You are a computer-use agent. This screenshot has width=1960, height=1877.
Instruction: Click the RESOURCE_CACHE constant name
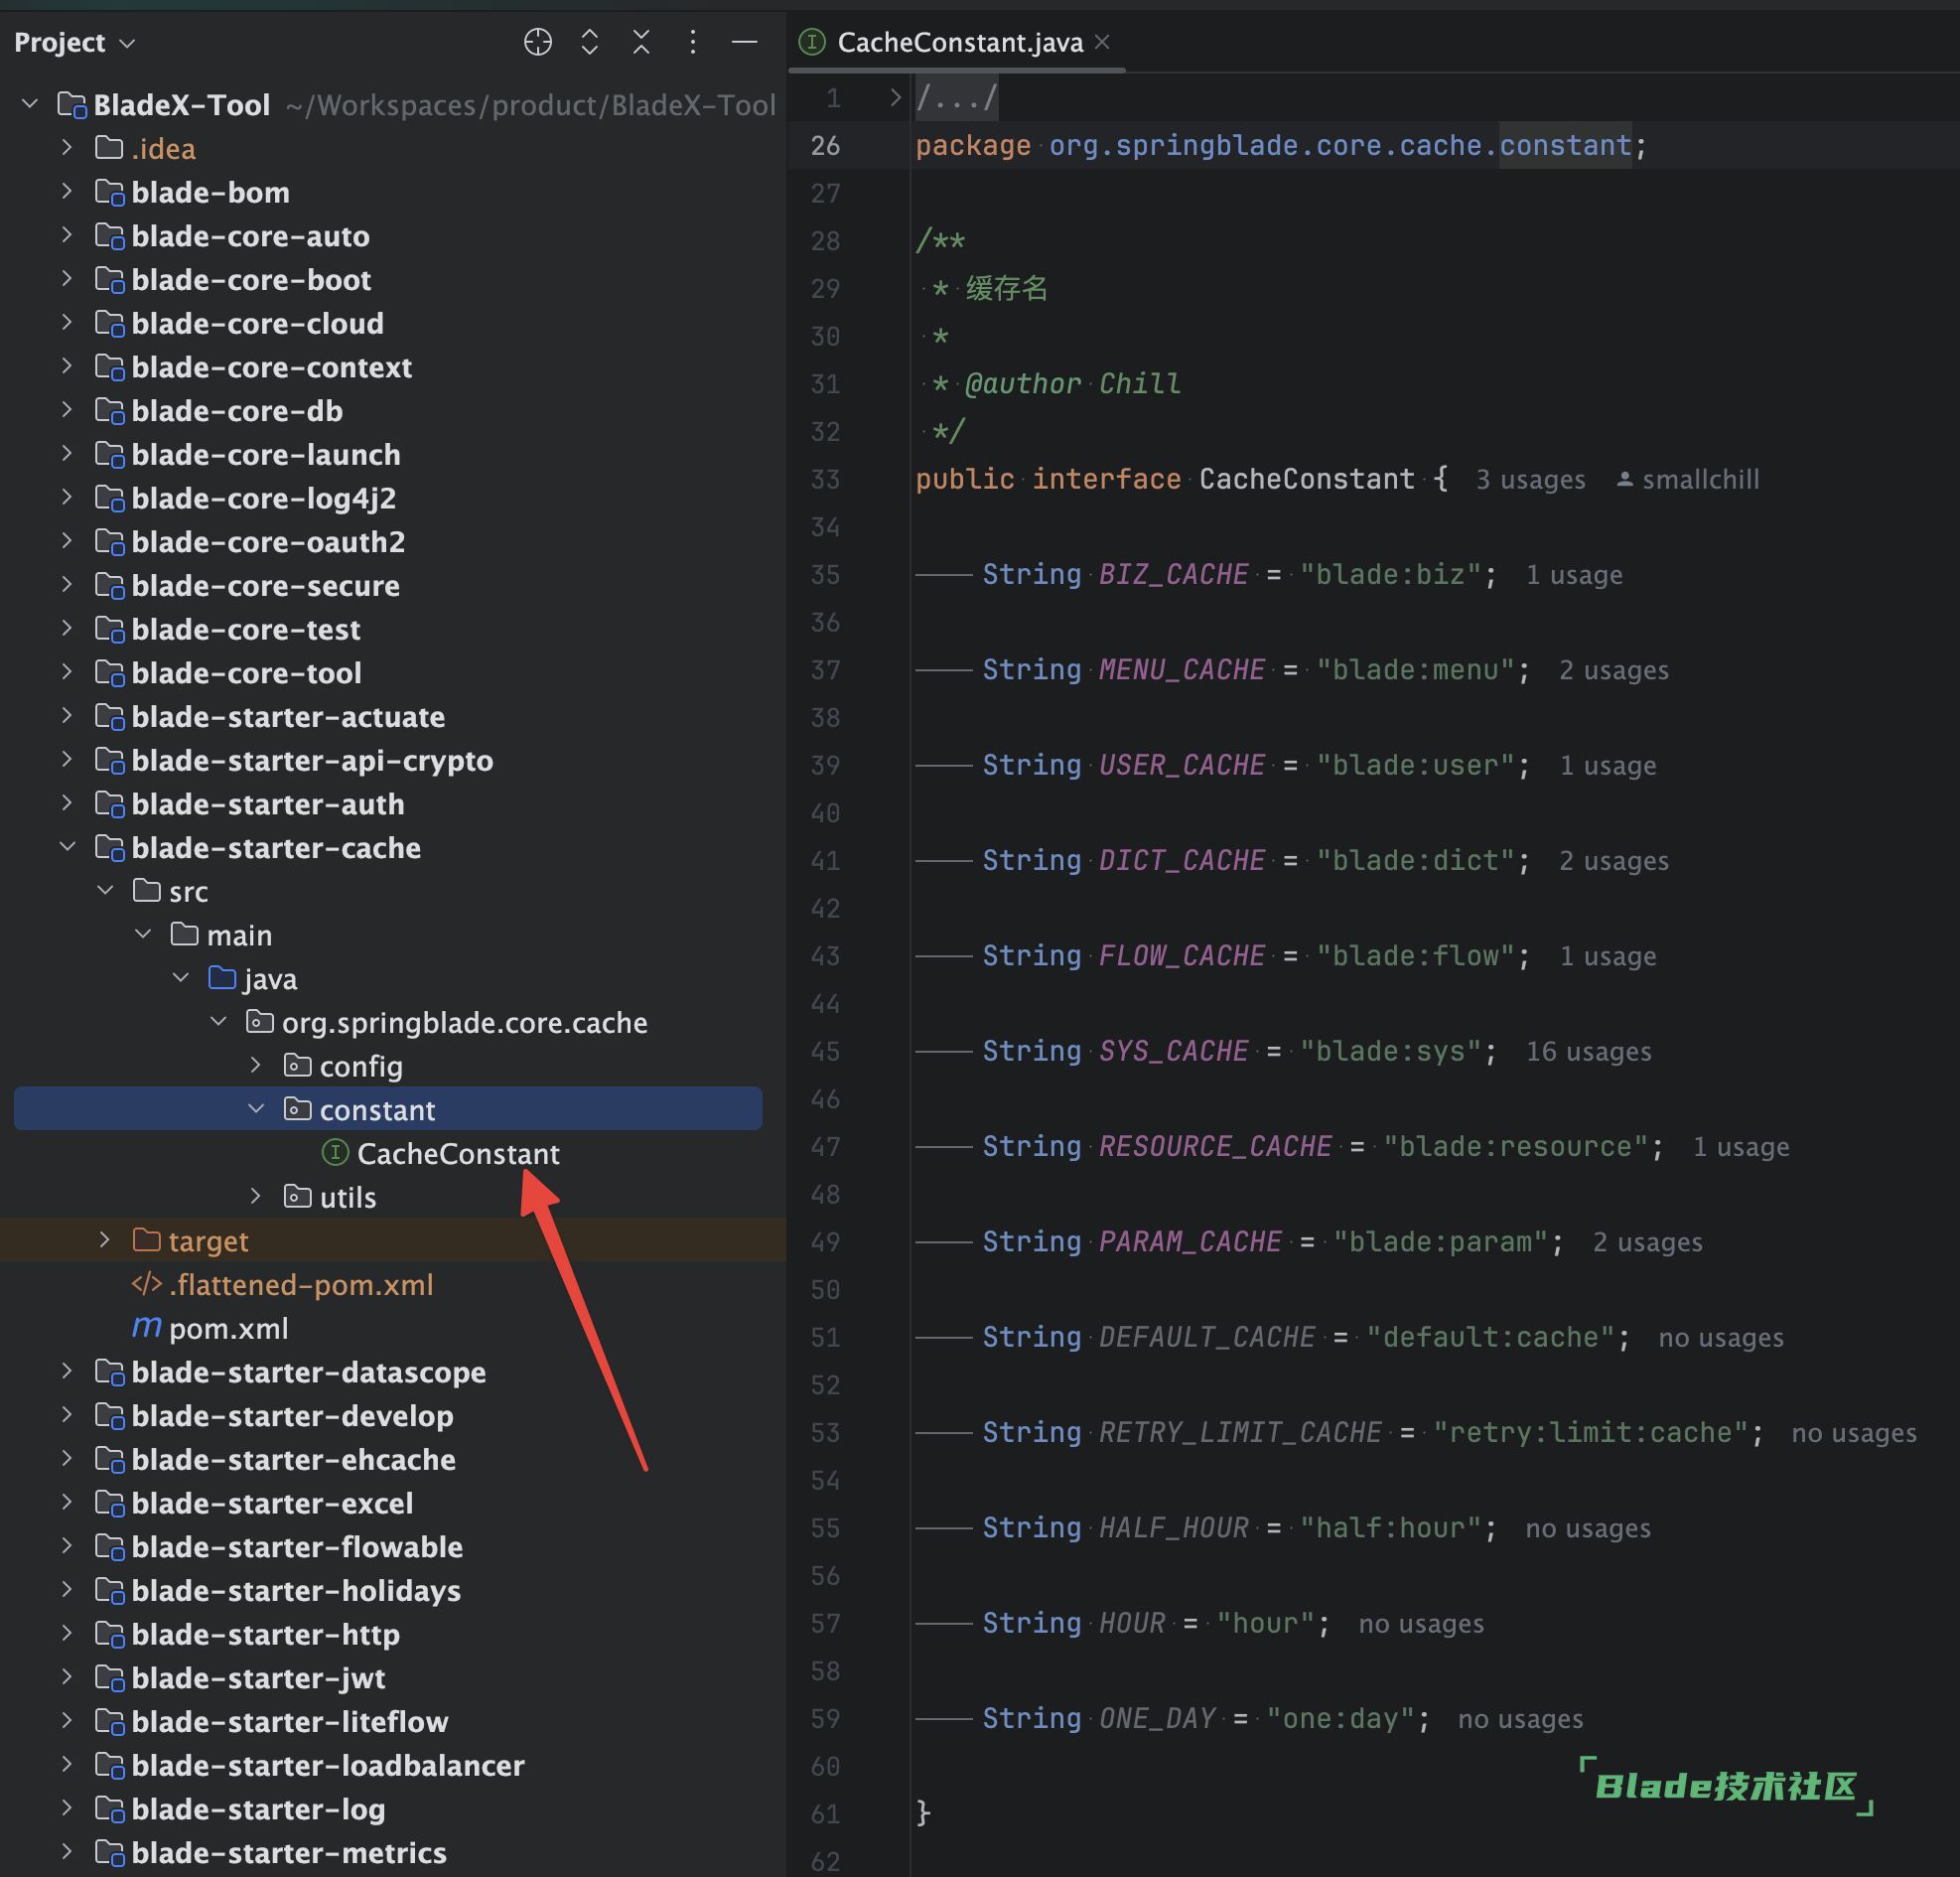(1215, 1146)
